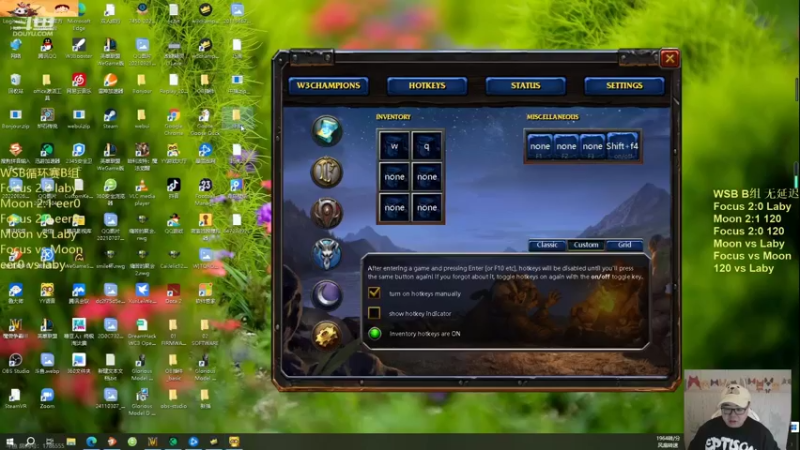Select the Google Chrome desktop icon
Screen dimensions: 800x450
click(173, 121)
